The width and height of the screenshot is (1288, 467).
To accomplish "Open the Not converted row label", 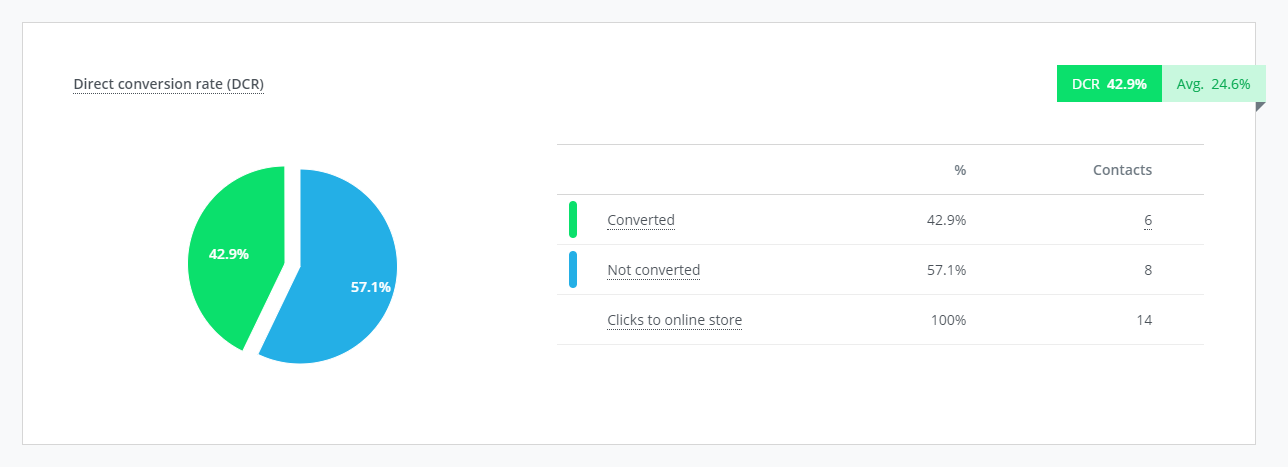I will 654,270.
